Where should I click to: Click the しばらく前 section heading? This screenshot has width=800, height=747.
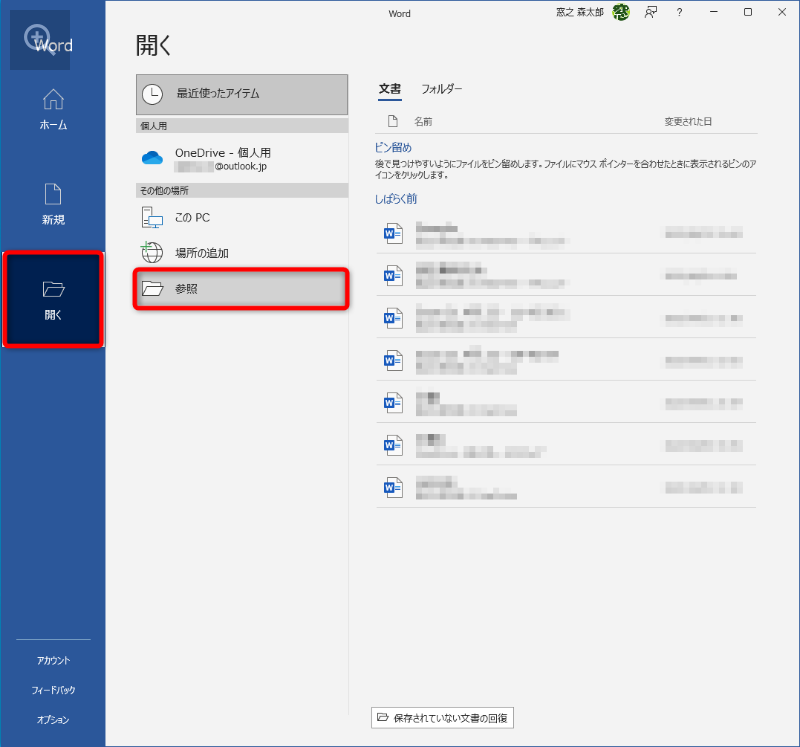[x=396, y=199]
